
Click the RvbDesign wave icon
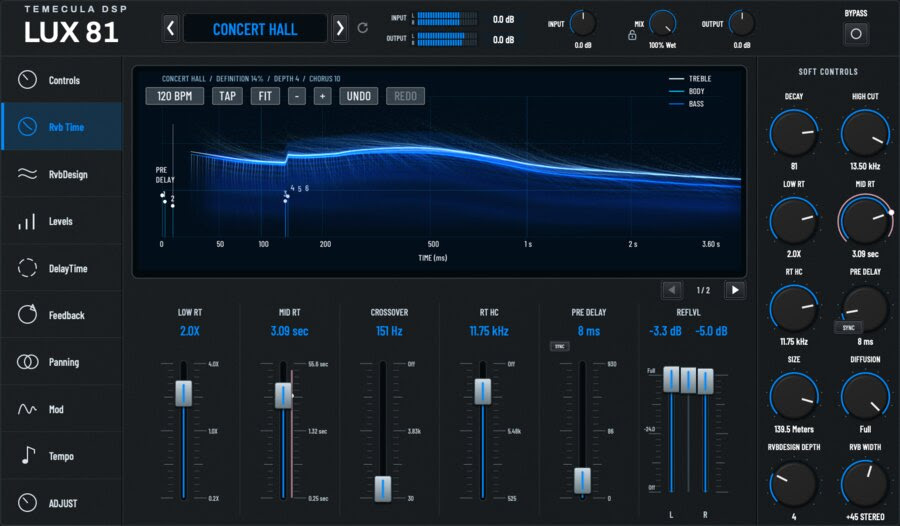[x=27, y=173]
